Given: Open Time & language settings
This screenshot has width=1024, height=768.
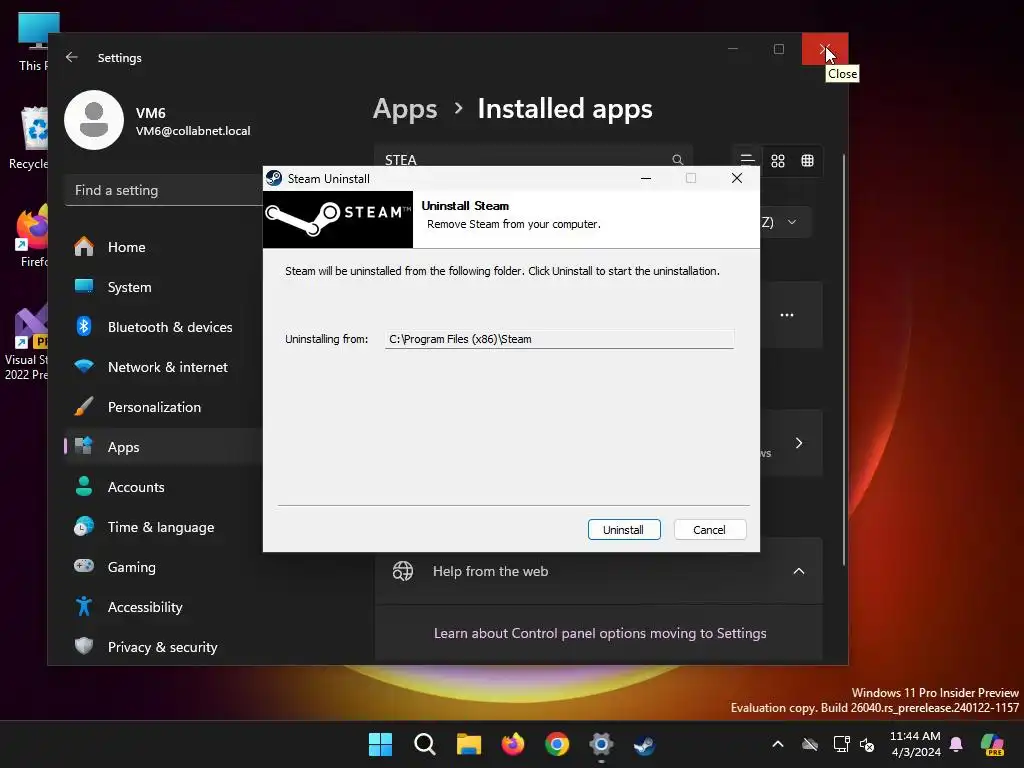Looking at the screenshot, I should 163,527.
